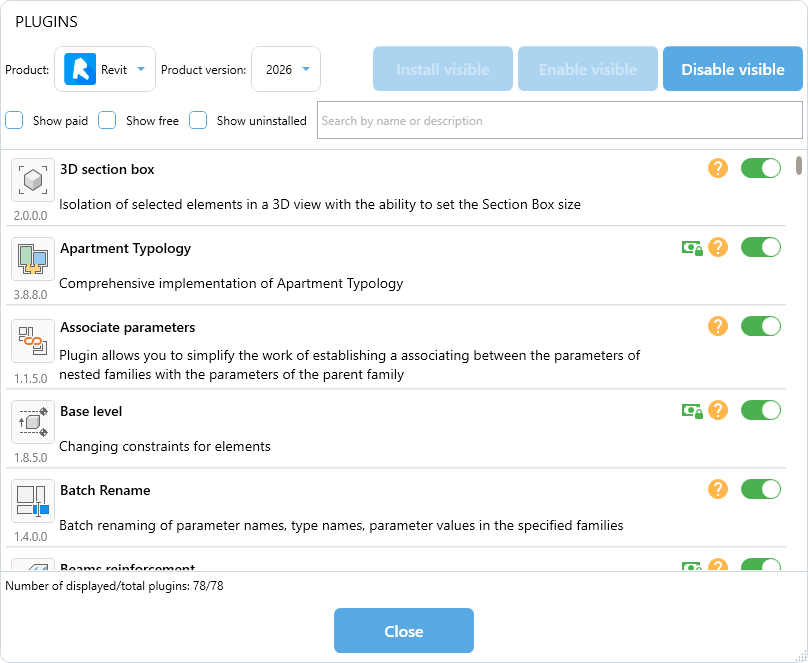Open help for Batch Rename plugin
The height and width of the screenshot is (663, 808).
click(x=717, y=489)
